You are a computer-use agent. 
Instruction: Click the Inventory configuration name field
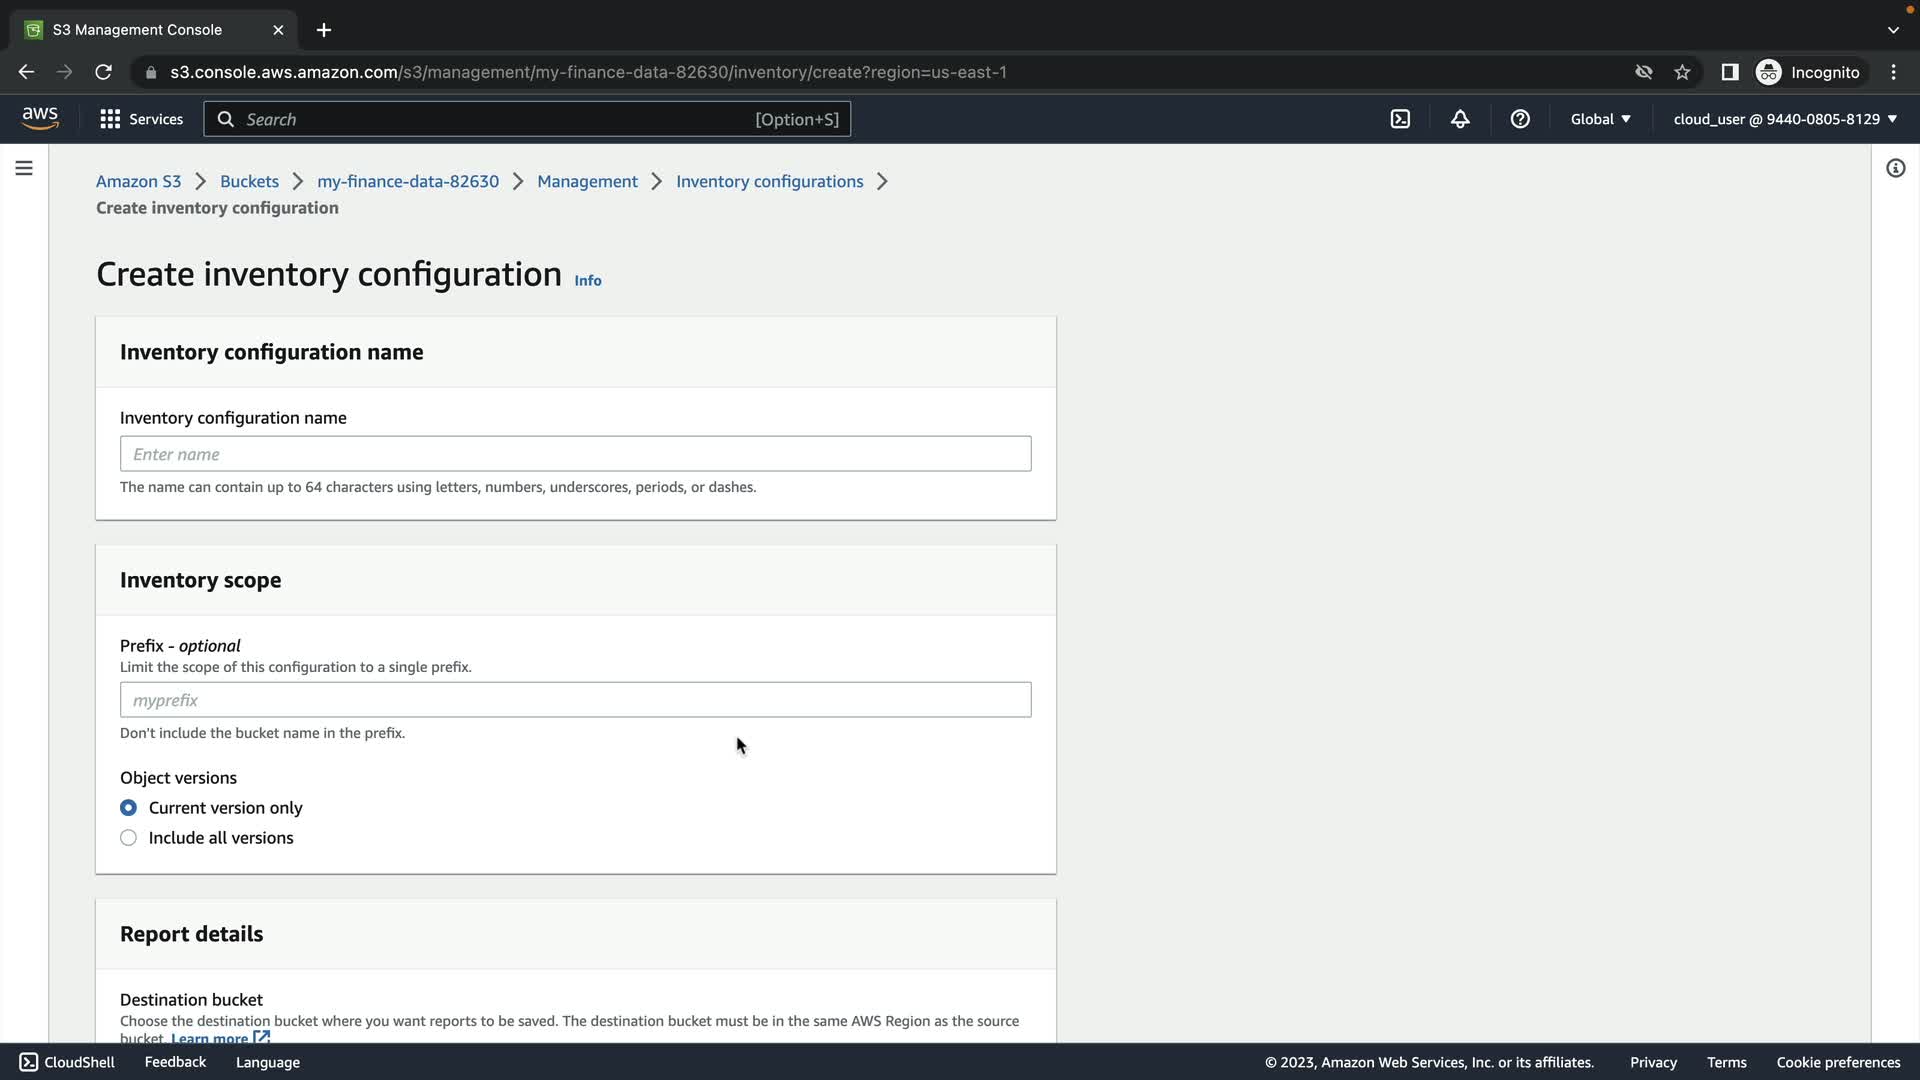[x=575, y=454]
